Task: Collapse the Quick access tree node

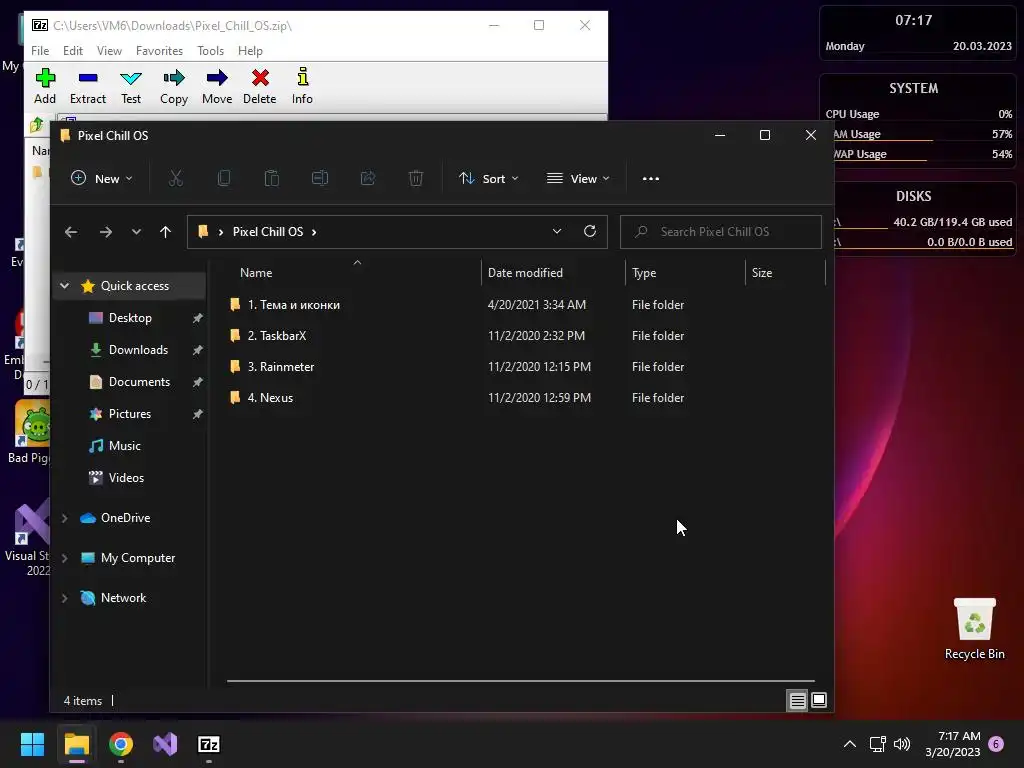Action: [x=65, y=285]
